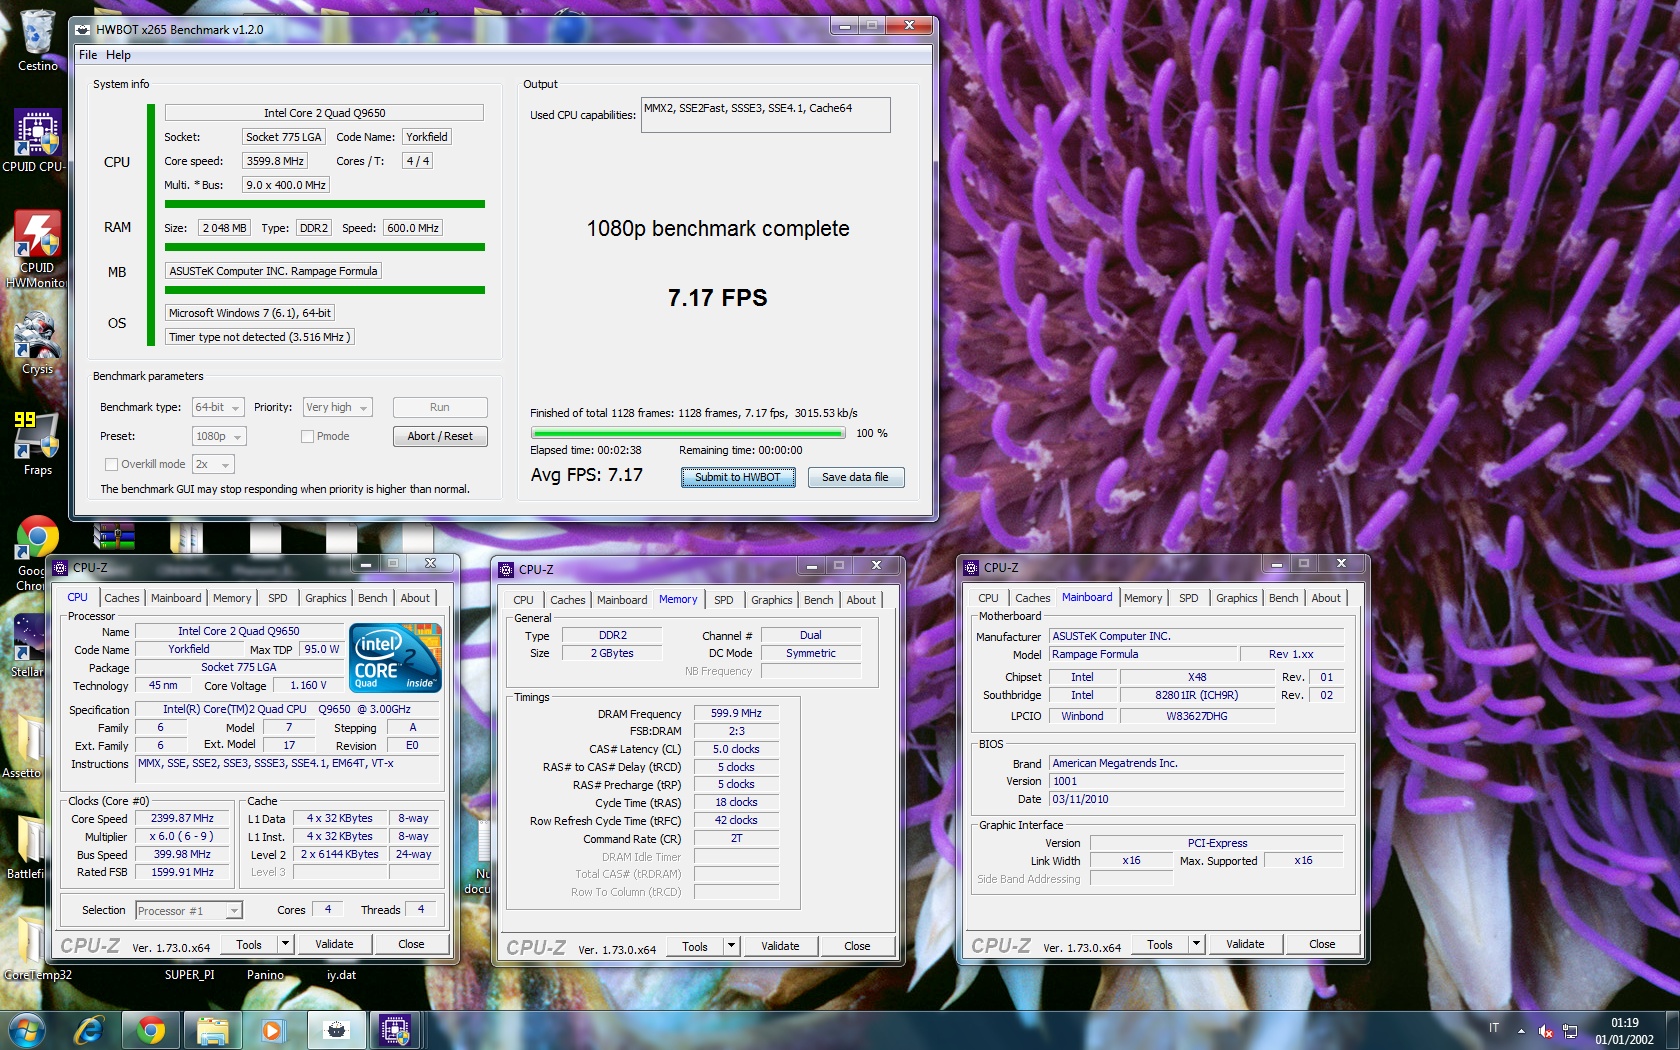
Task: Click Validate in CPU-Z Mainboard window
Action: (x=1245, y=944)
